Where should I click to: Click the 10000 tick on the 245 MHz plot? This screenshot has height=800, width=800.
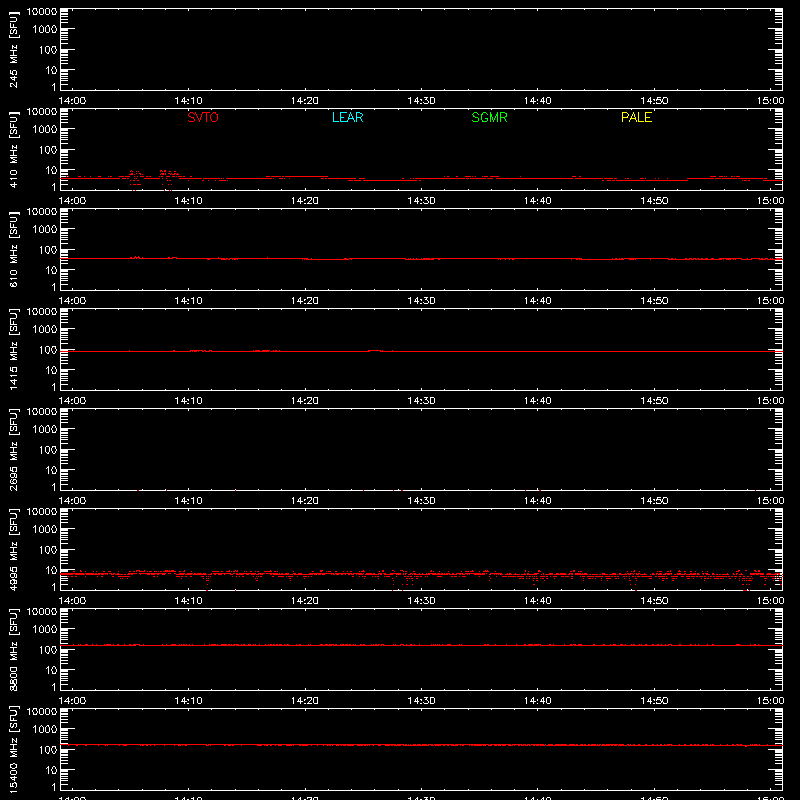click(42, 12)
